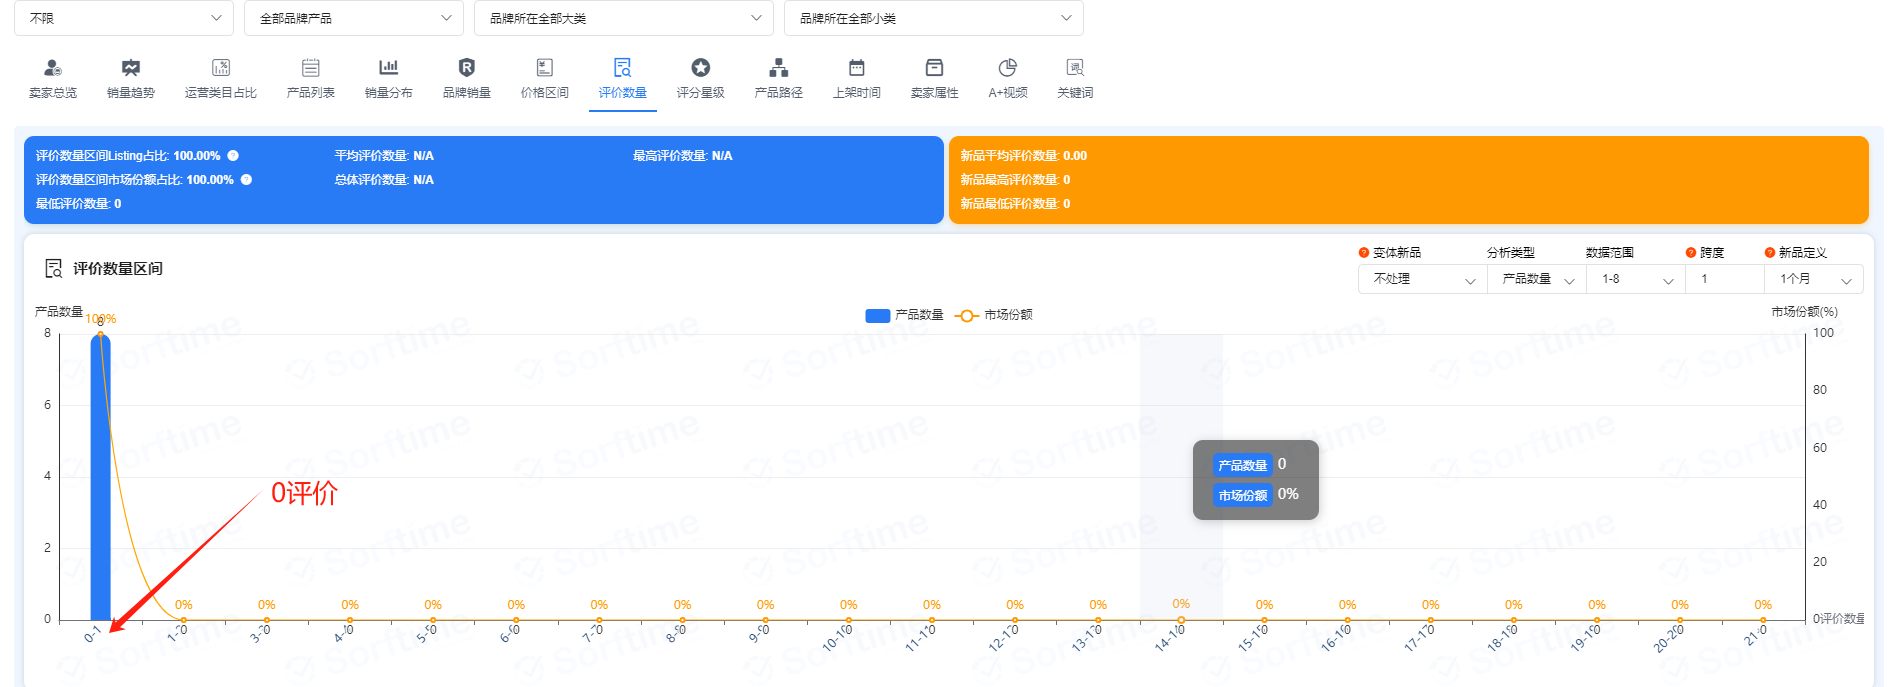Expand the 品牌所在全部小类 dropdown
This screenshot has width=1899, height=687.
click(934, 18)
